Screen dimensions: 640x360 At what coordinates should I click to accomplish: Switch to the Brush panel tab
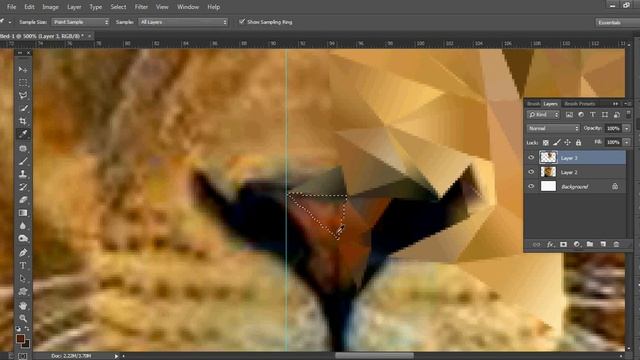[x=533, y=104]
